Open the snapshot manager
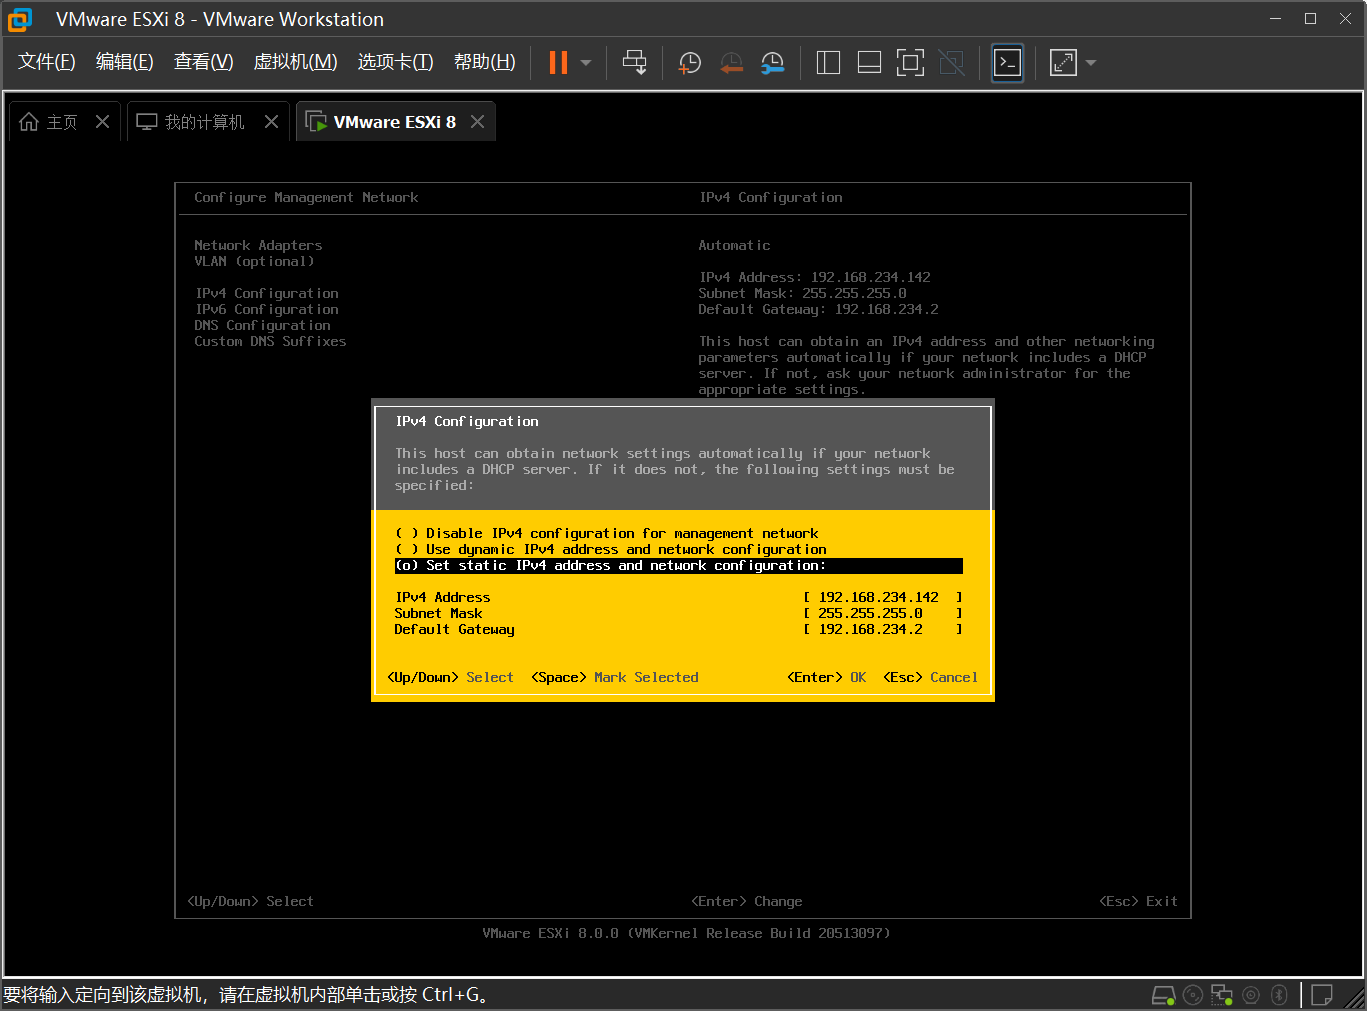This screenshot has width=1367, height=1011. (x=772, y=63)
